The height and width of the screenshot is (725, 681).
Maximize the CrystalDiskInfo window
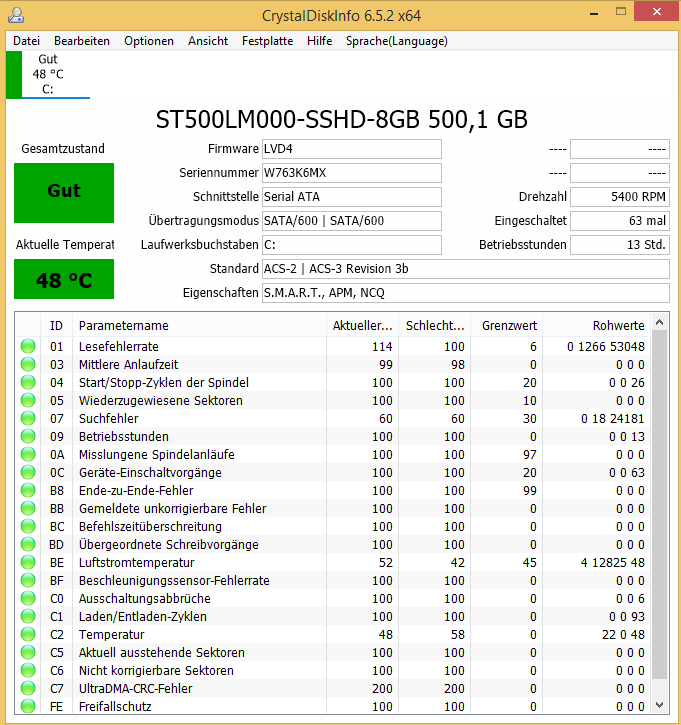[x=621, y=12]
